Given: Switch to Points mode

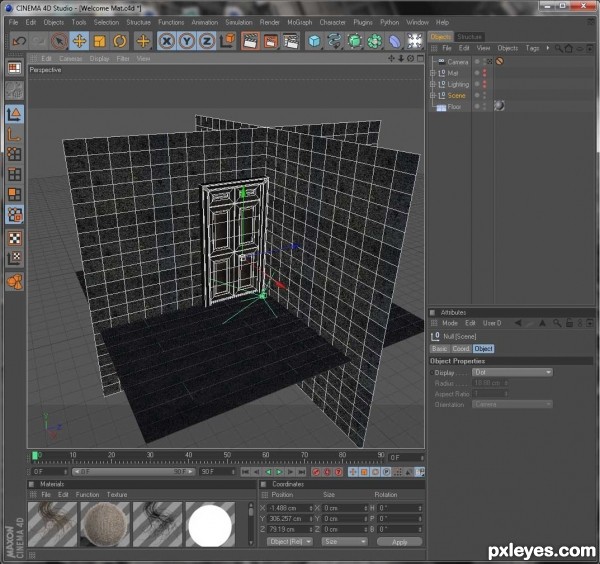Looking at the screenshot, I should [15, 154].
